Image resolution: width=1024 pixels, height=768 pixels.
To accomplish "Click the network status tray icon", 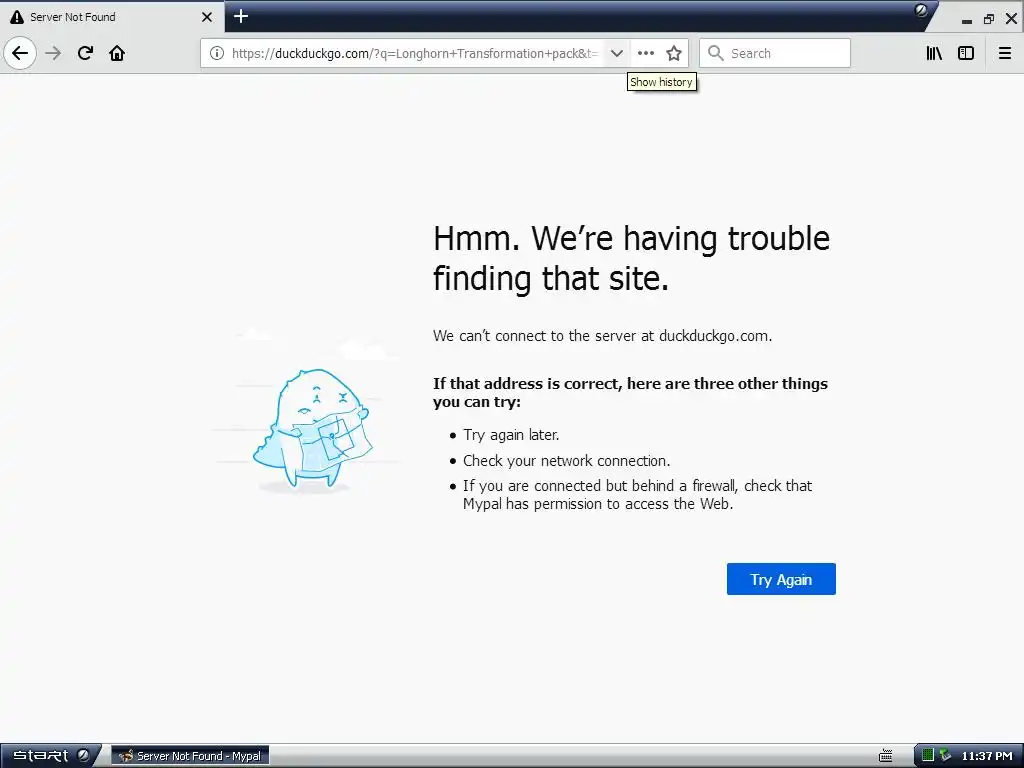I will [x=944, y=756].
